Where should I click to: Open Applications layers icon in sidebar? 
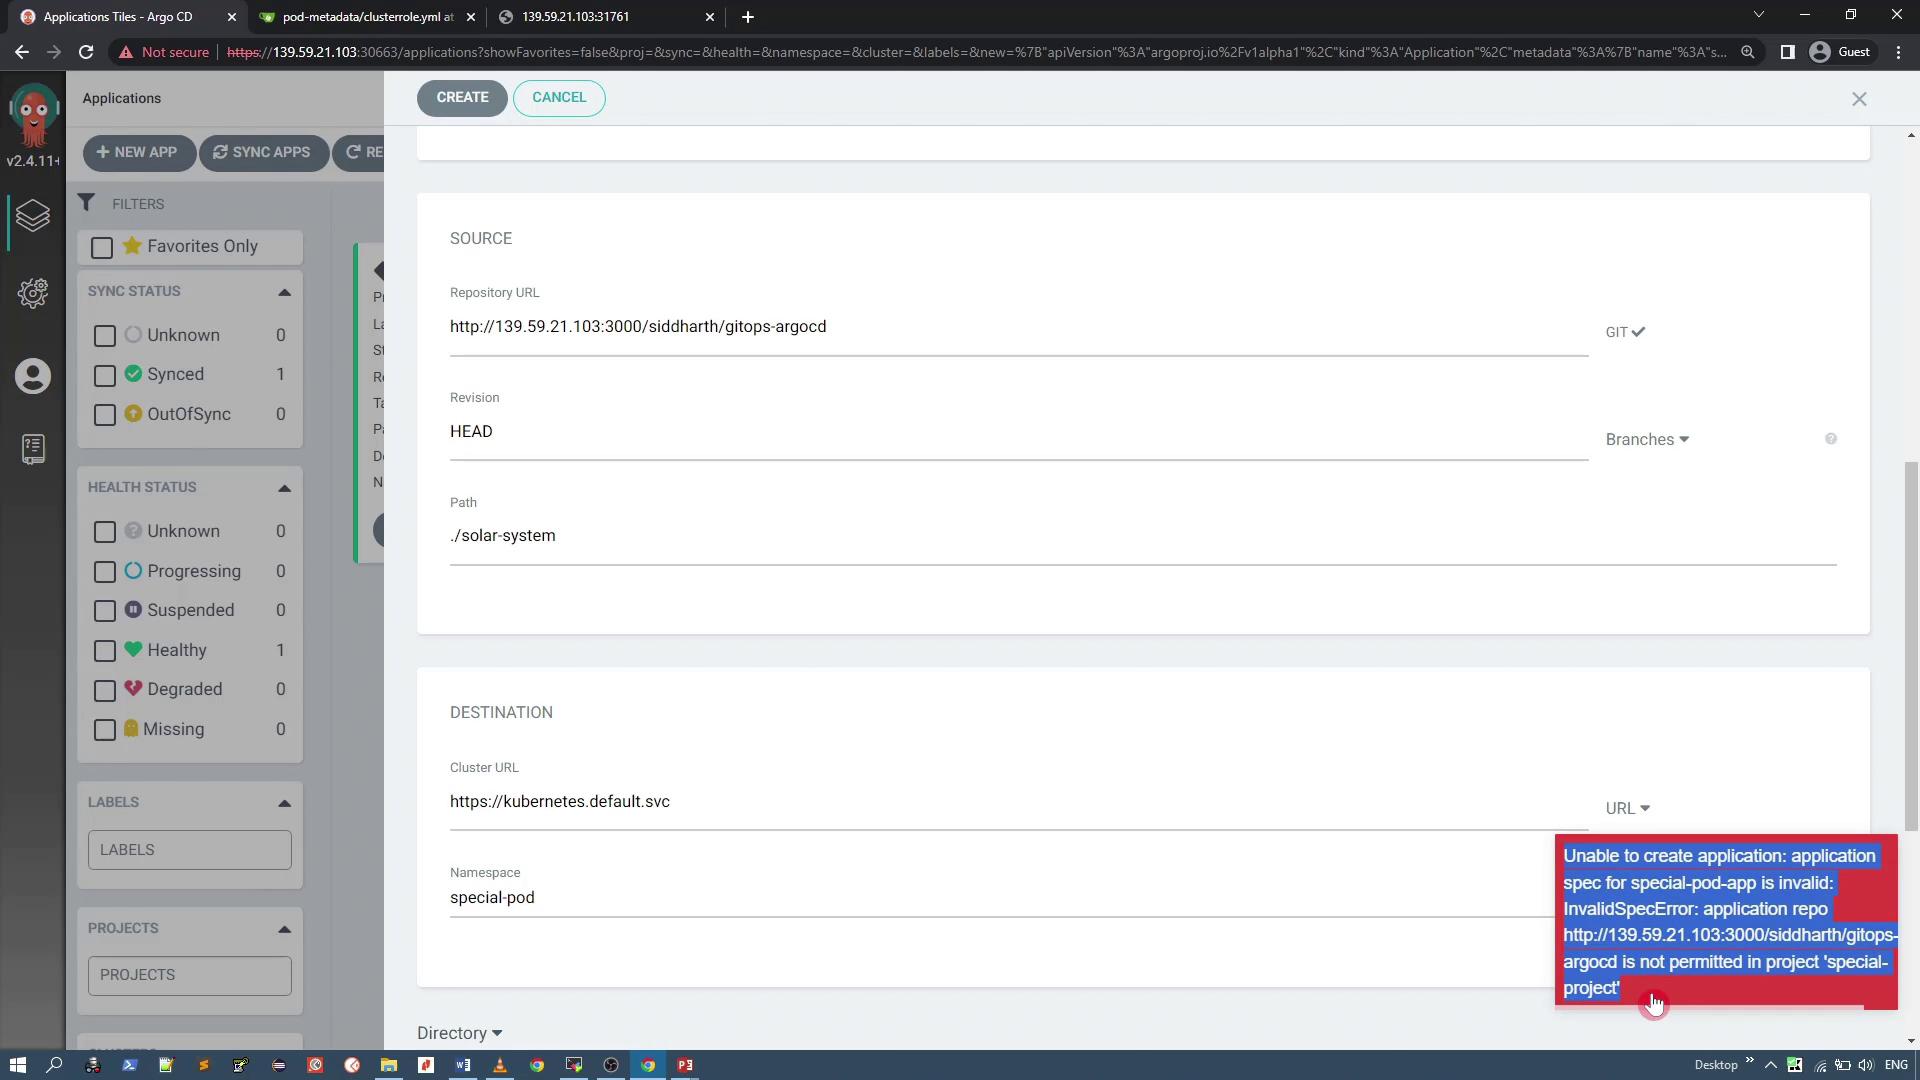[x=33, y=216]
